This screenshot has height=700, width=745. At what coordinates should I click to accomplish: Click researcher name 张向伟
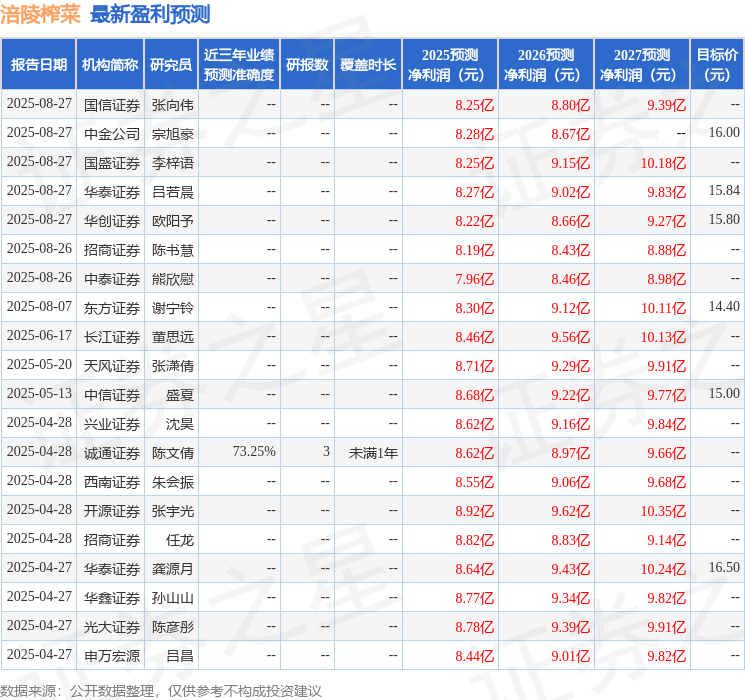[172, 105]
